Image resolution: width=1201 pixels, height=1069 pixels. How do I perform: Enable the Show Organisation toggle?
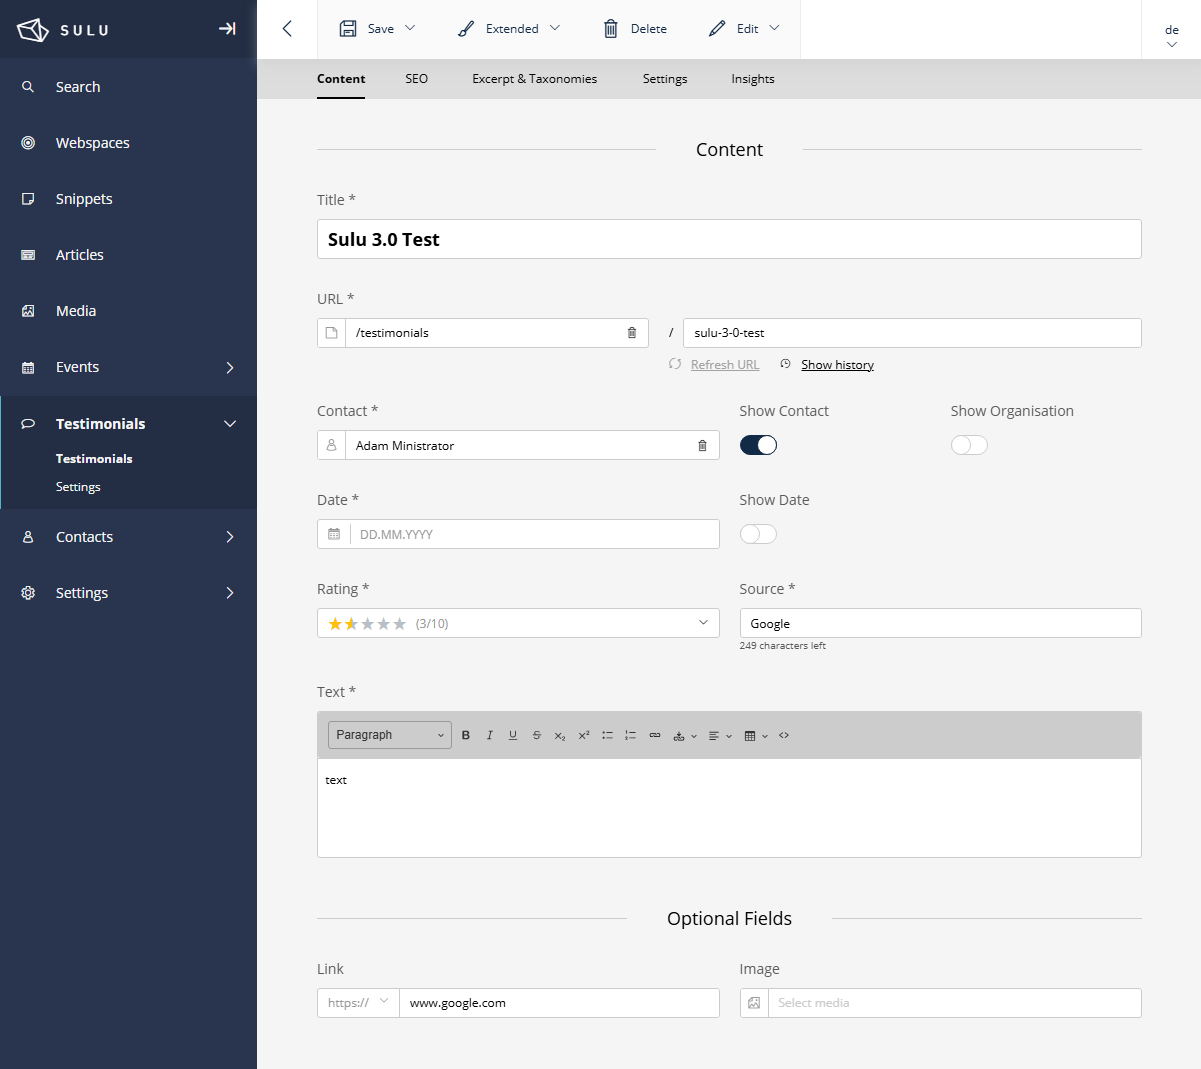pyautogui.click(x=969, y=445)
